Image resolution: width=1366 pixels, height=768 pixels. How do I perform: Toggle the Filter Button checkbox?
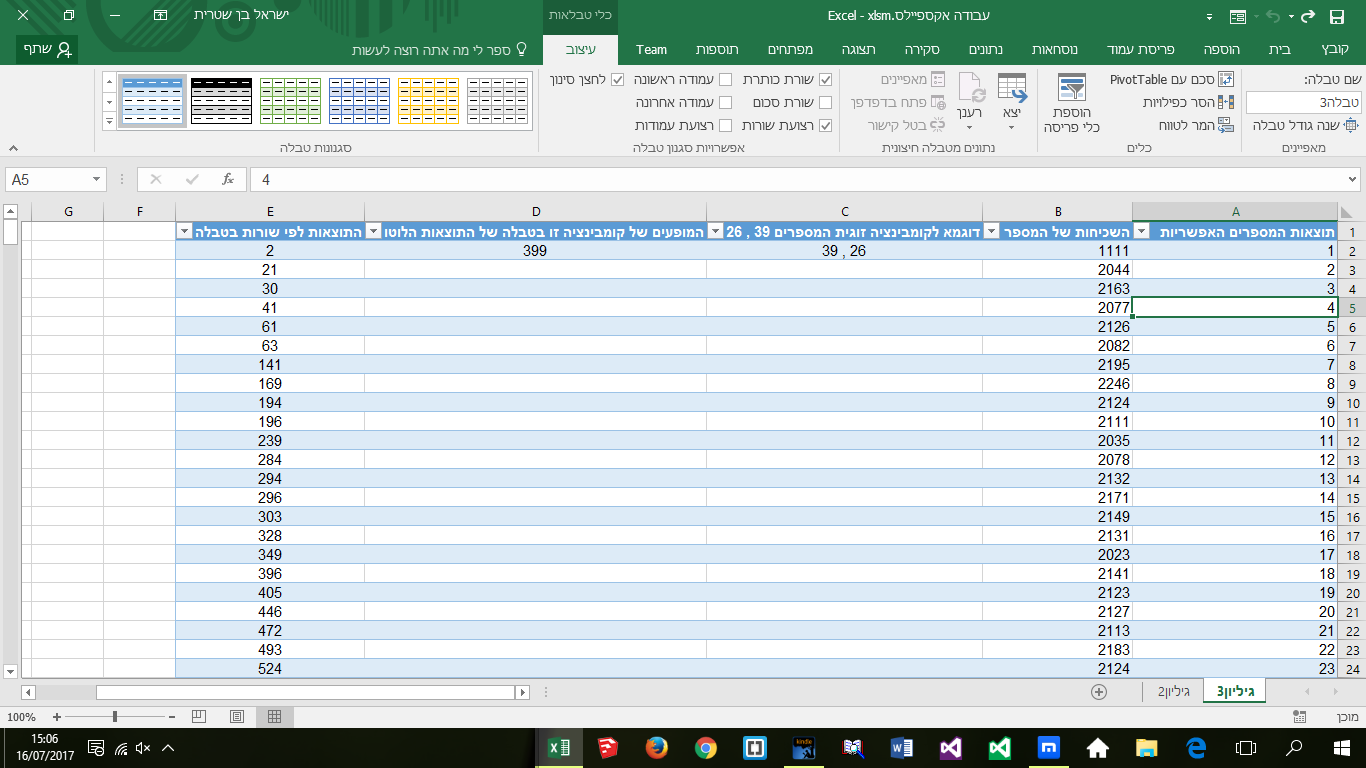pos(617,79)
